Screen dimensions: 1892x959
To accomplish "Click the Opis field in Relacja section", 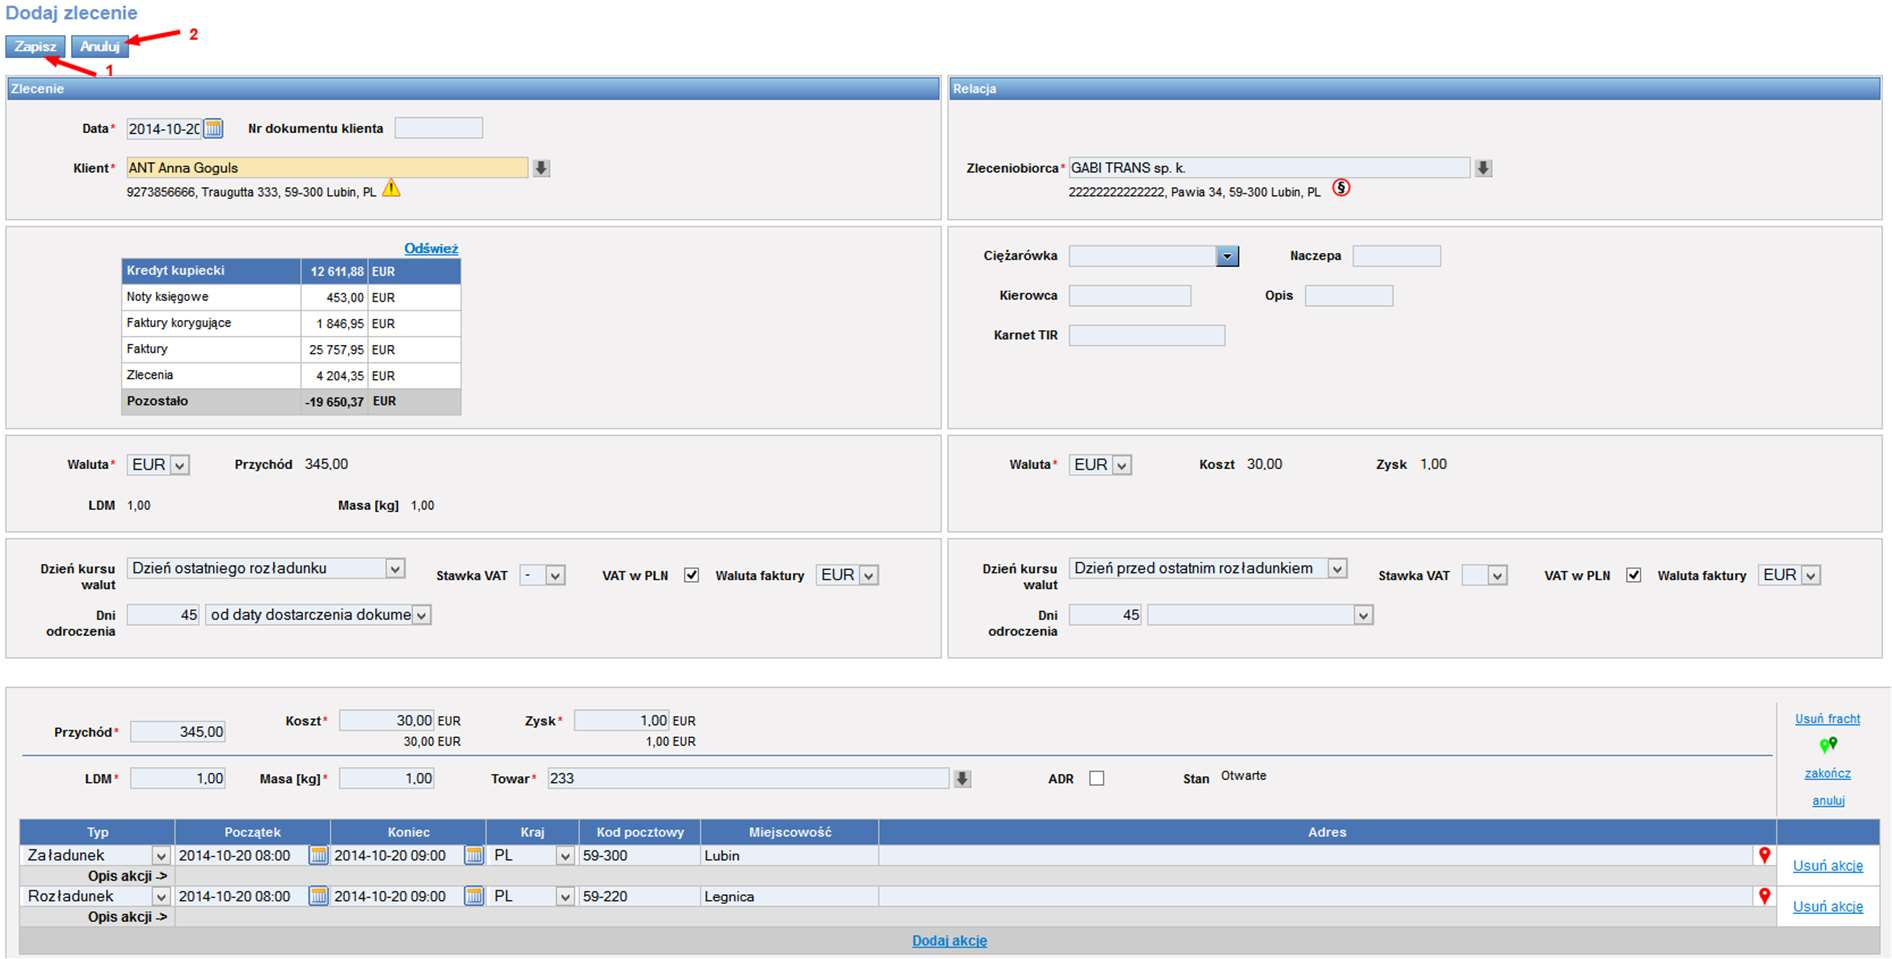I will pos(1348,295).
